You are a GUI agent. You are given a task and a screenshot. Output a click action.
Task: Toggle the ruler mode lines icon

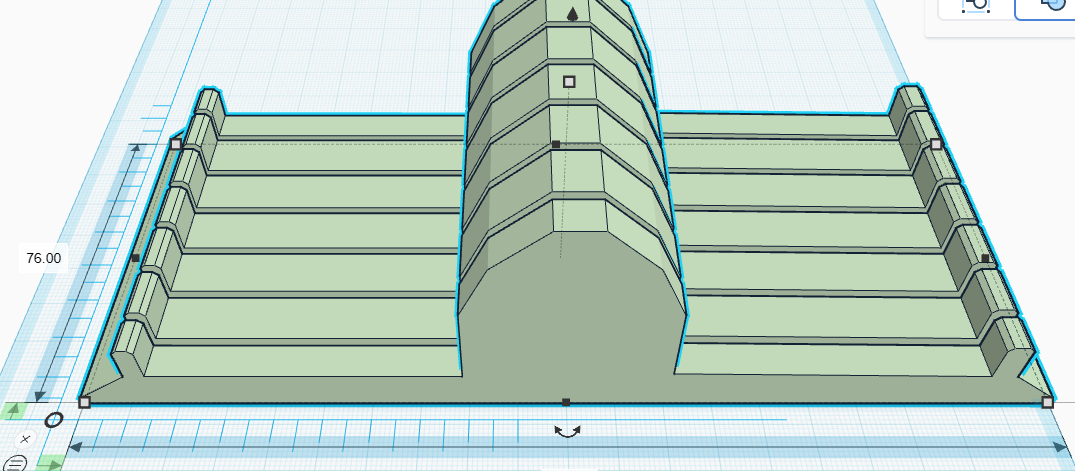tap(17, 463)
